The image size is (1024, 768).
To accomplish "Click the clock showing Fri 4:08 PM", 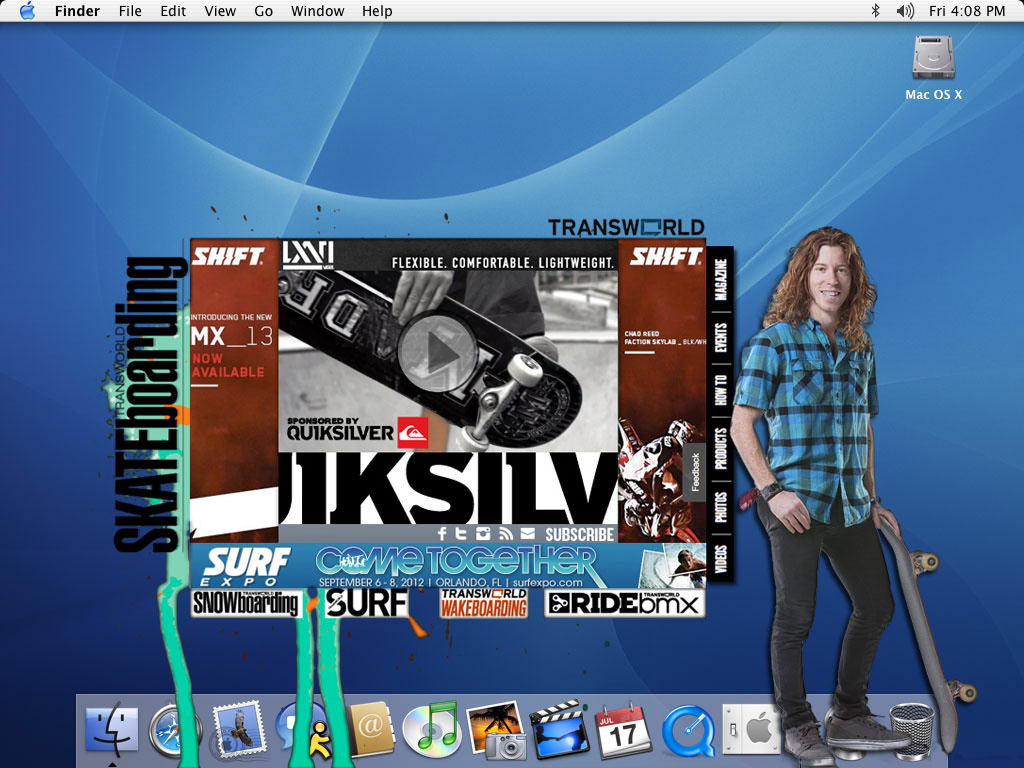I will [967, 11].
